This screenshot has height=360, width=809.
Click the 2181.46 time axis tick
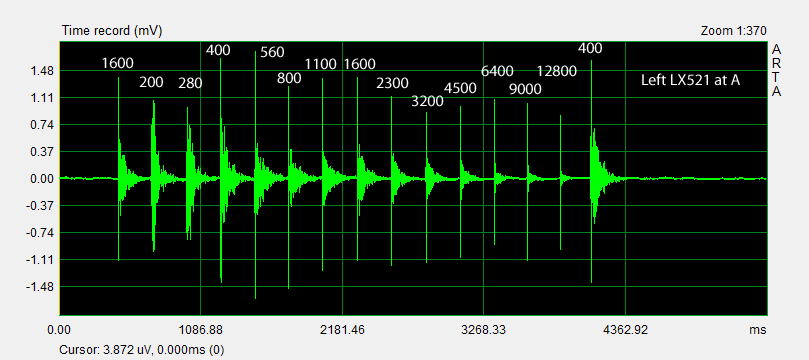click(x=342, y=329)
